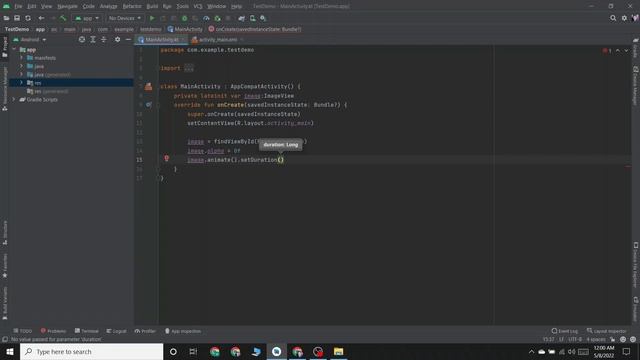Go to next highlighted error arrow
The width and height of the screenshot is (640, 360).
[627, 50]
